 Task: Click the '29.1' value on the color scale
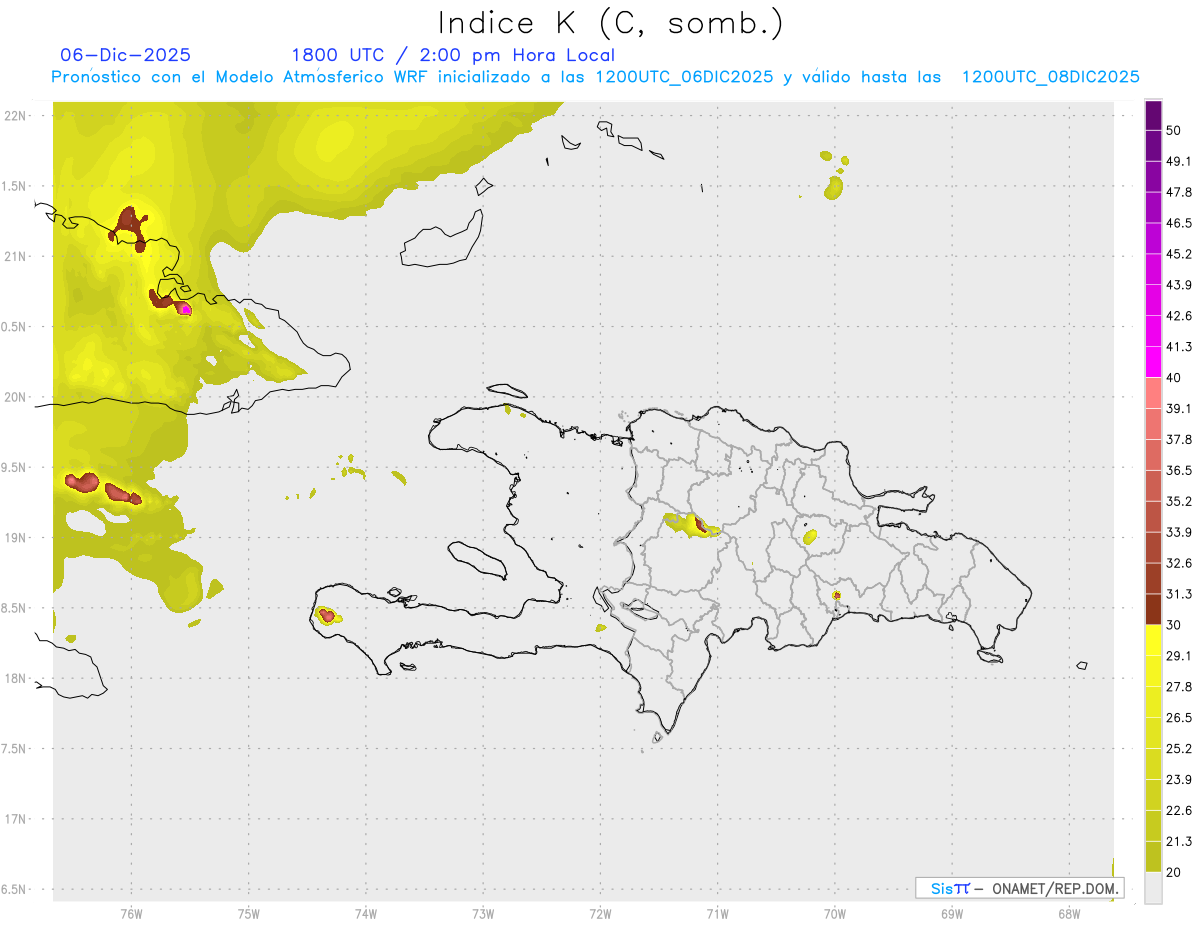[x=1179, y=656]
